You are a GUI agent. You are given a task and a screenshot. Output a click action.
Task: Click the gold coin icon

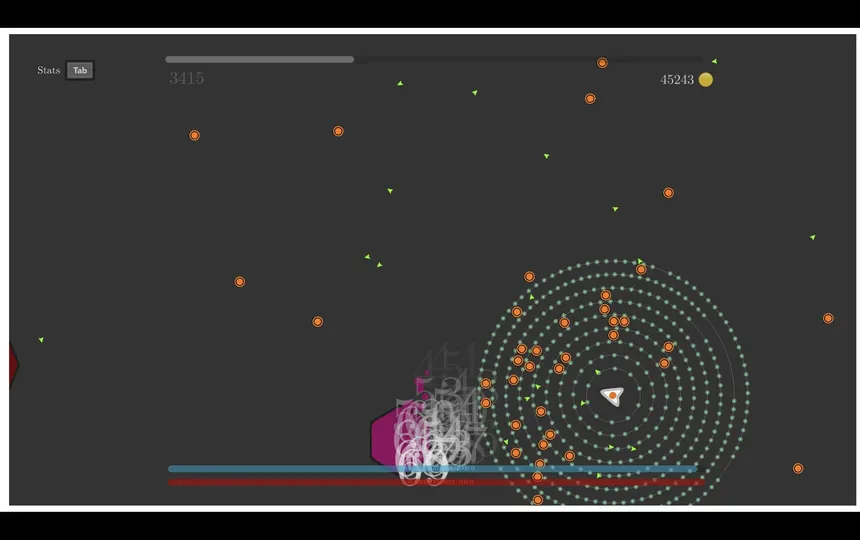point(706,80)
